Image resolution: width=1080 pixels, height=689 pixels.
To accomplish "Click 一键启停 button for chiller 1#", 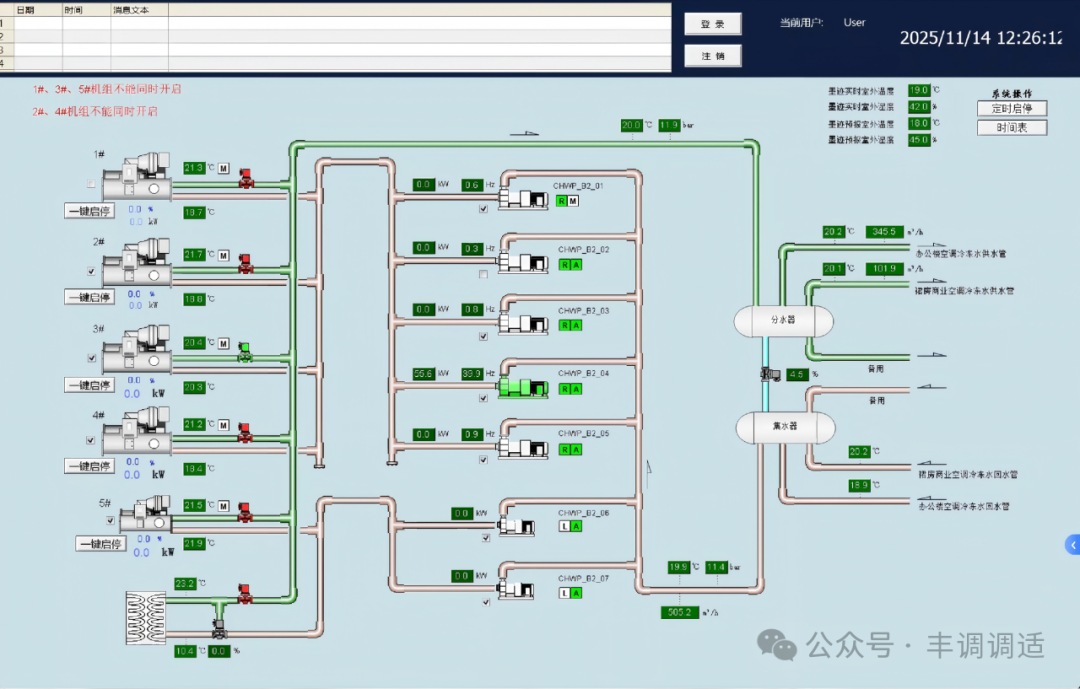I will 90,211.
